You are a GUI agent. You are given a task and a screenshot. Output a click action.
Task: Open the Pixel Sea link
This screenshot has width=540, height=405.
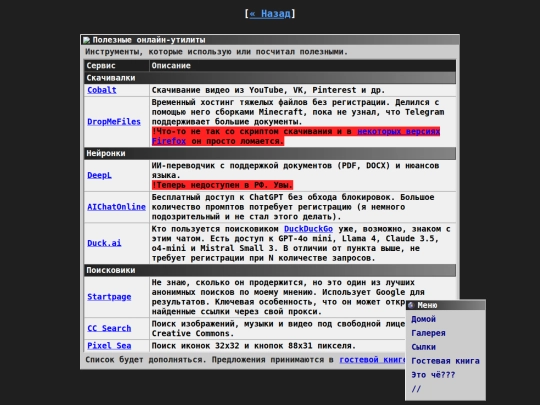pyautogui.click(x=109, y=346)
